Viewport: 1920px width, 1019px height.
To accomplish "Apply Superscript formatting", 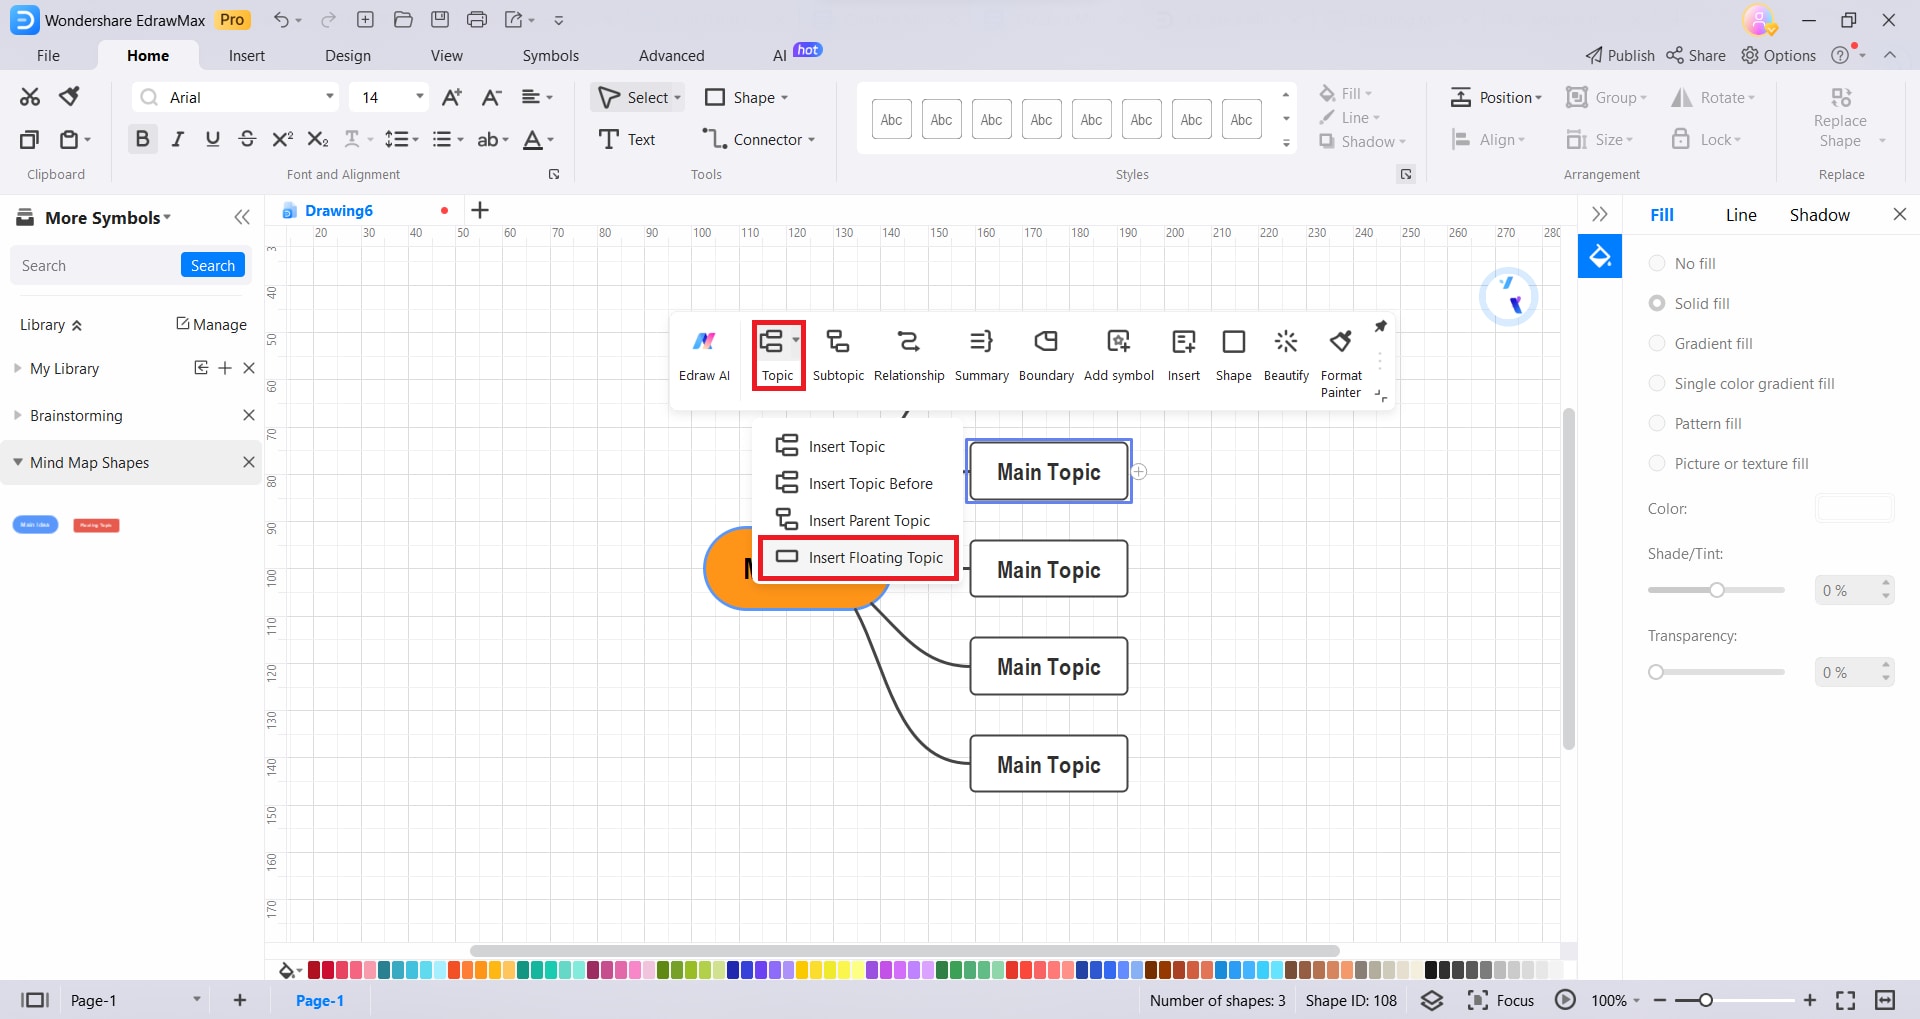I will pos(282,139).
